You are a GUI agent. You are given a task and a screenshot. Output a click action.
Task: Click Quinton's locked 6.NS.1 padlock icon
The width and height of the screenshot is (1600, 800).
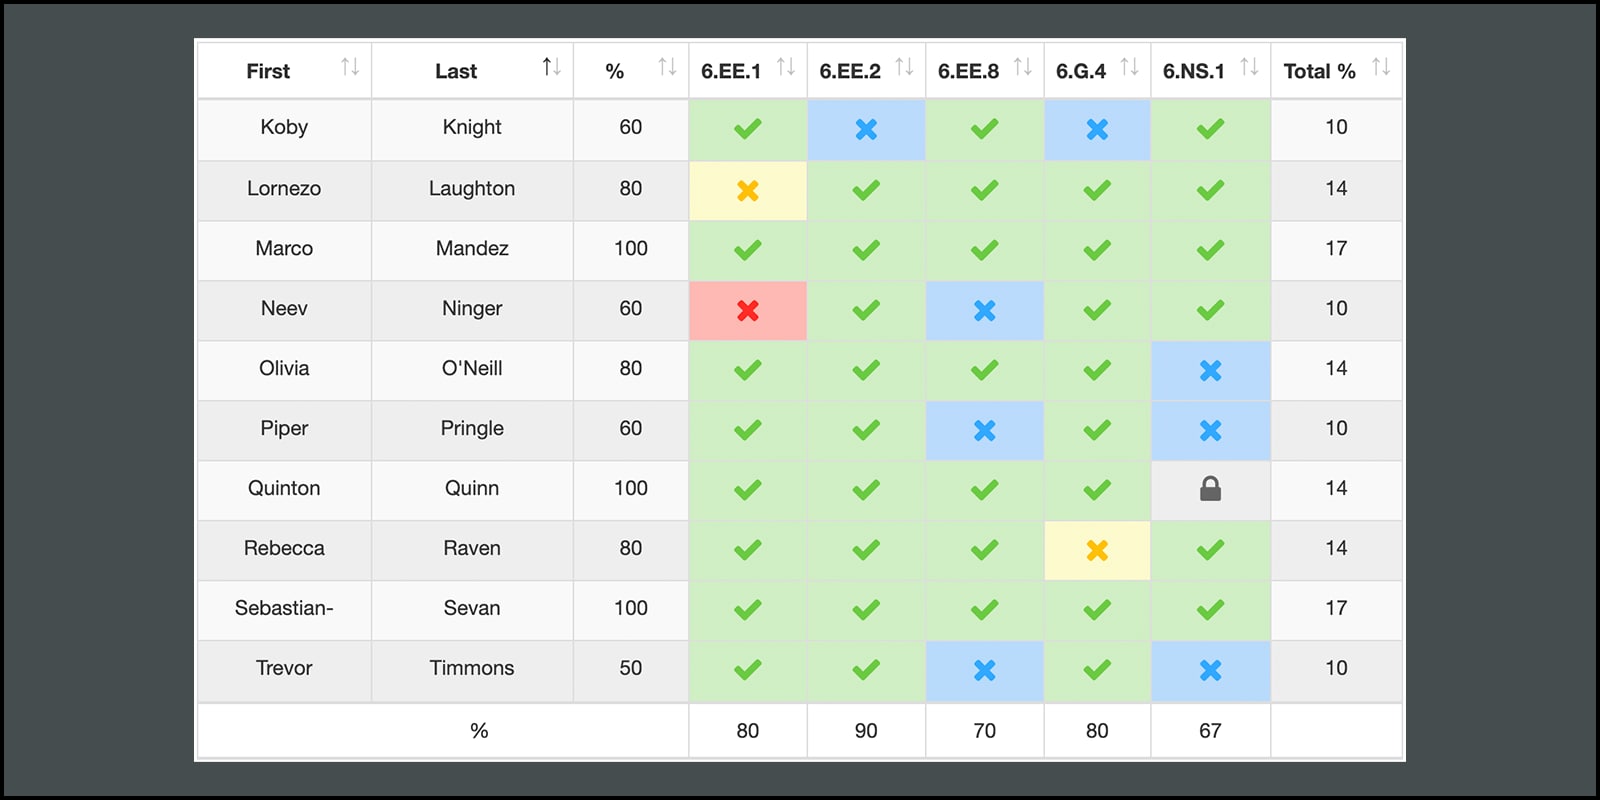(1210, 489)
